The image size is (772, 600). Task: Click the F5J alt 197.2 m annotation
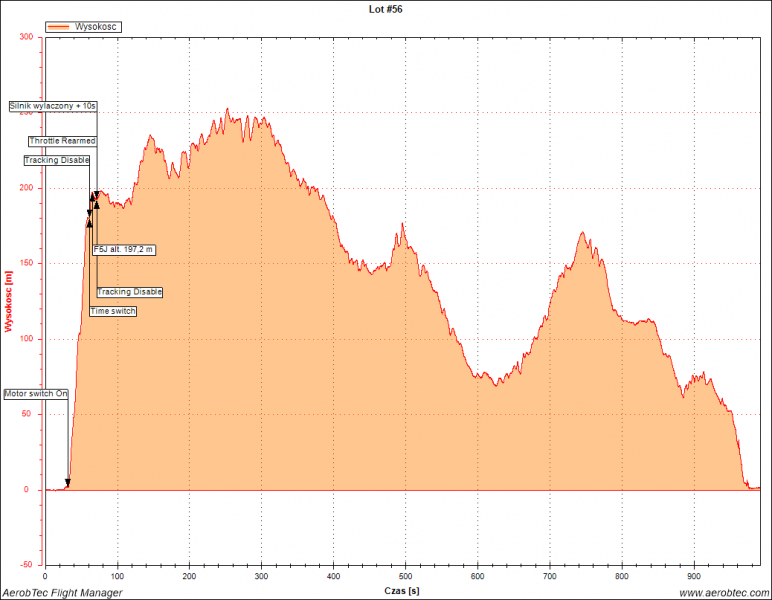click(124, 249)
